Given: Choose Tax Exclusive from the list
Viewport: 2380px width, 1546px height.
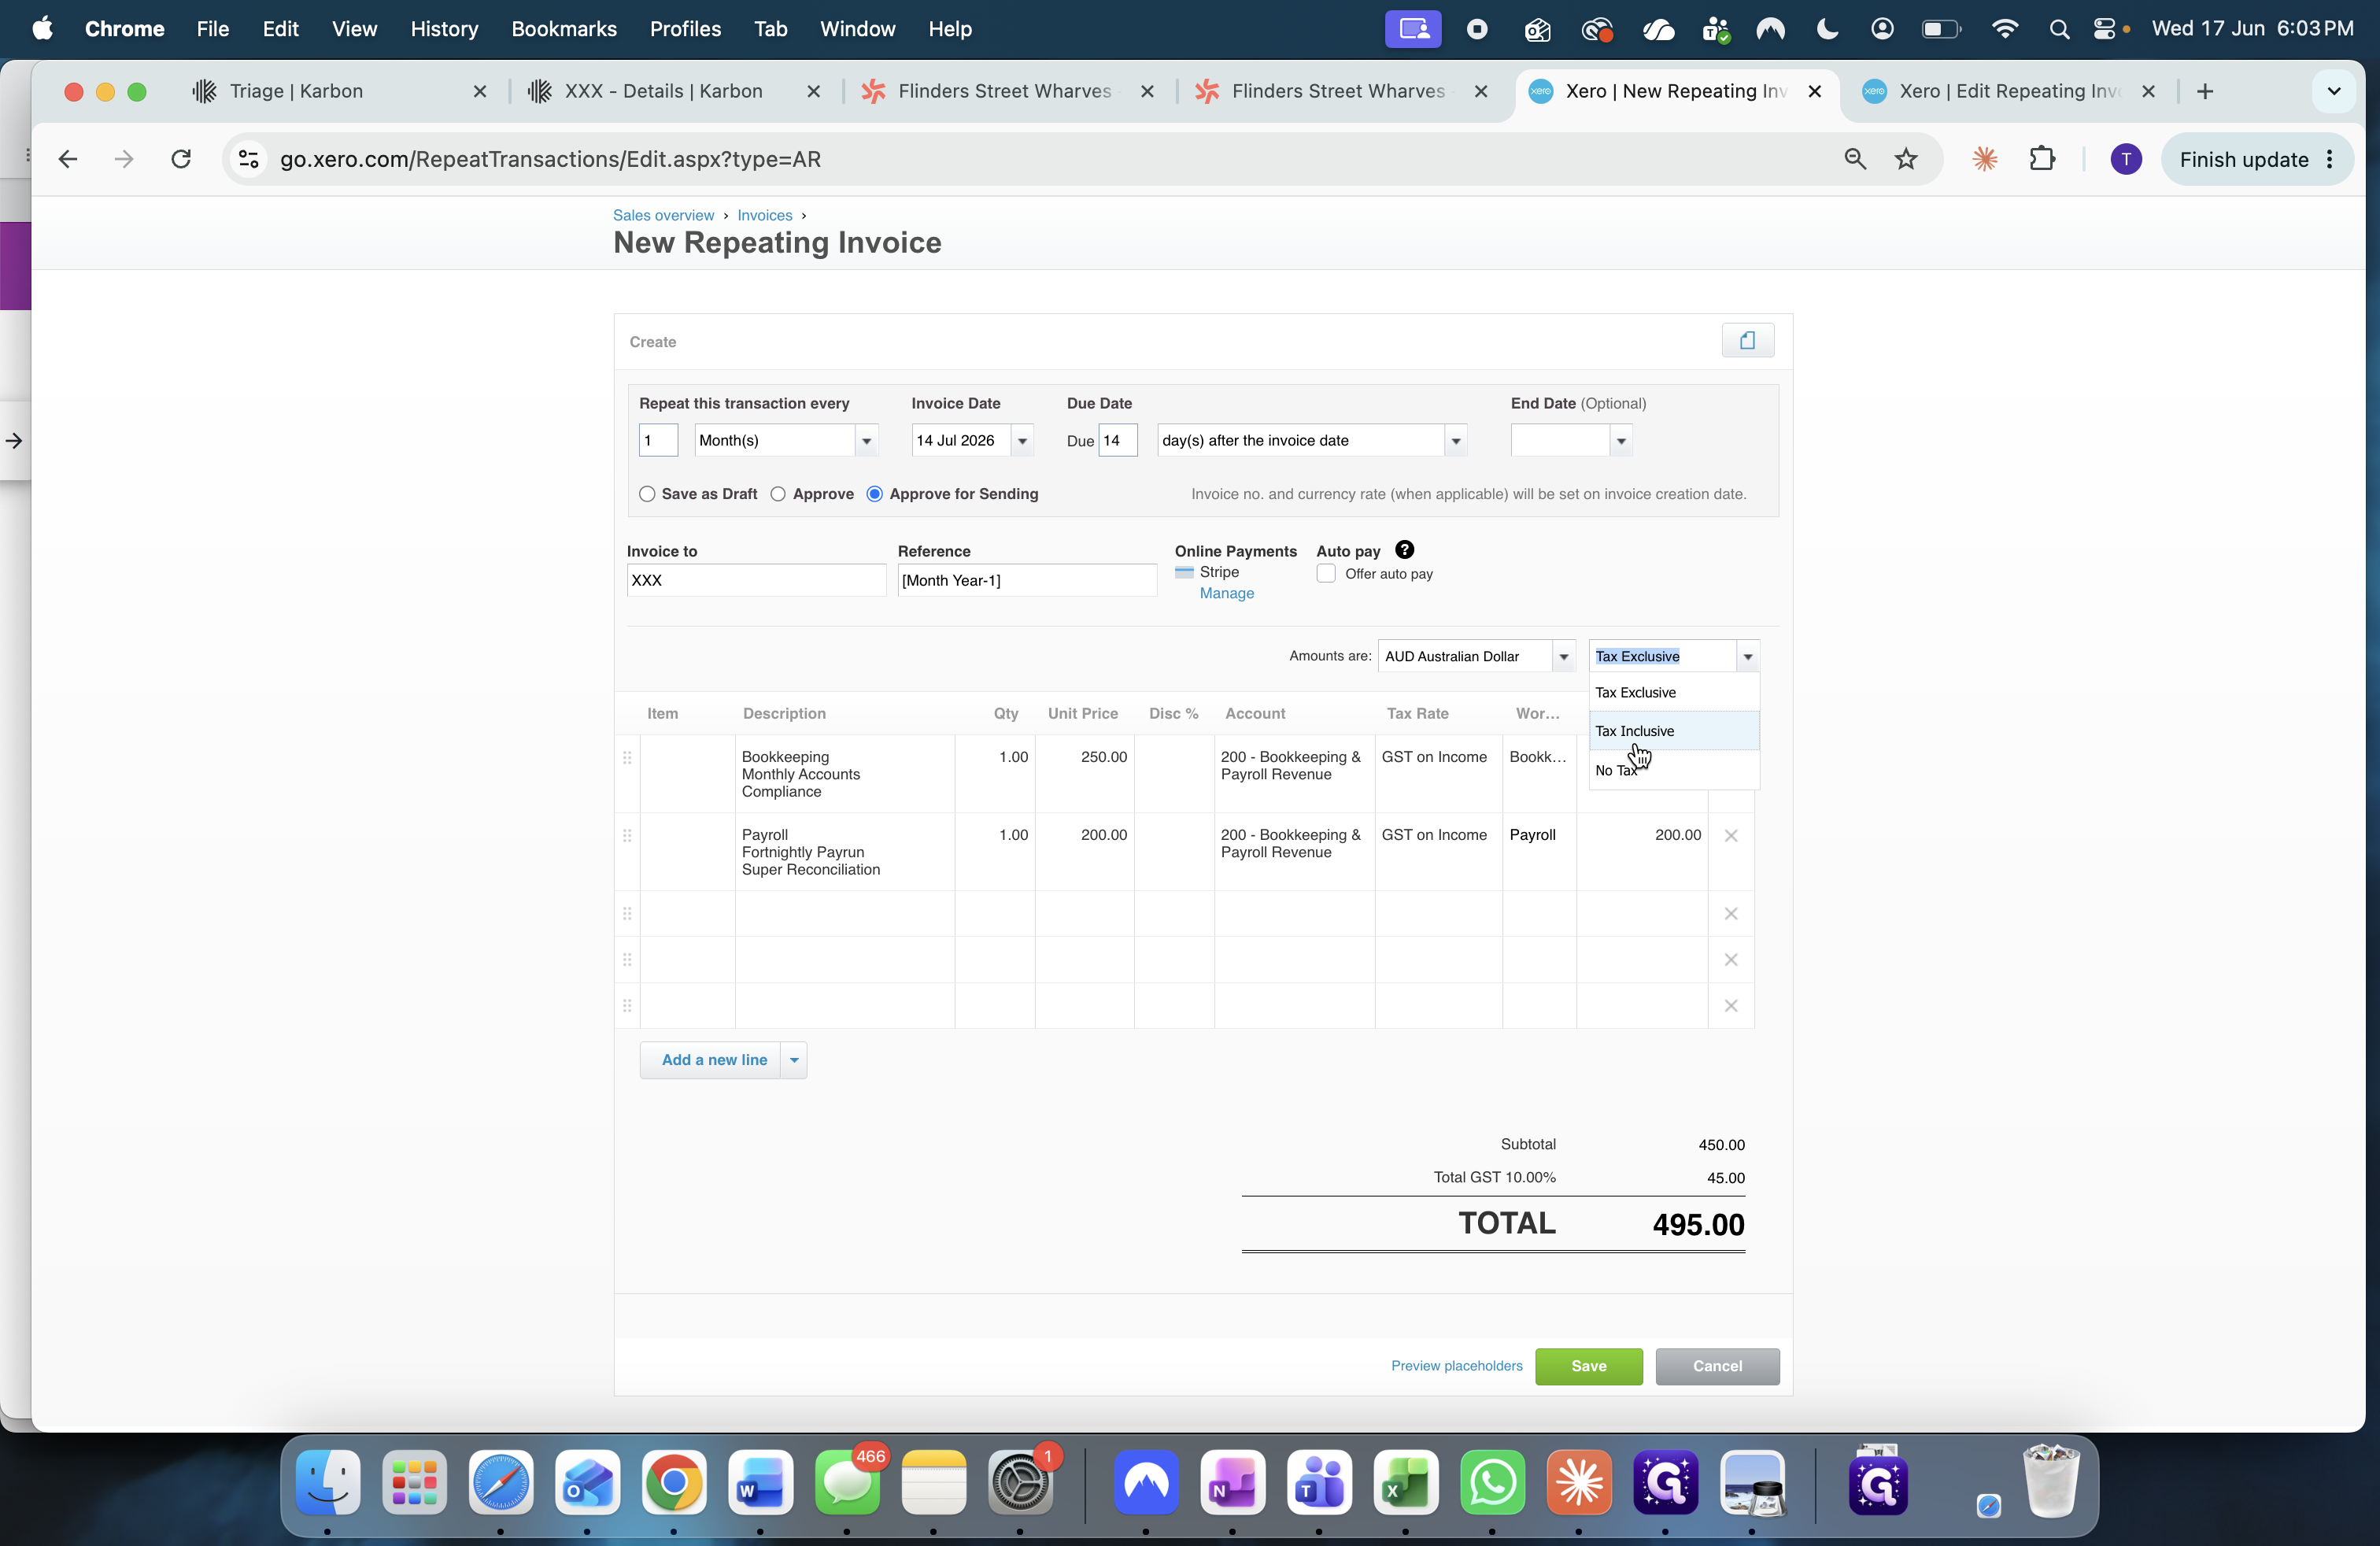Looking at the screenshot, I should (1674, 692).
